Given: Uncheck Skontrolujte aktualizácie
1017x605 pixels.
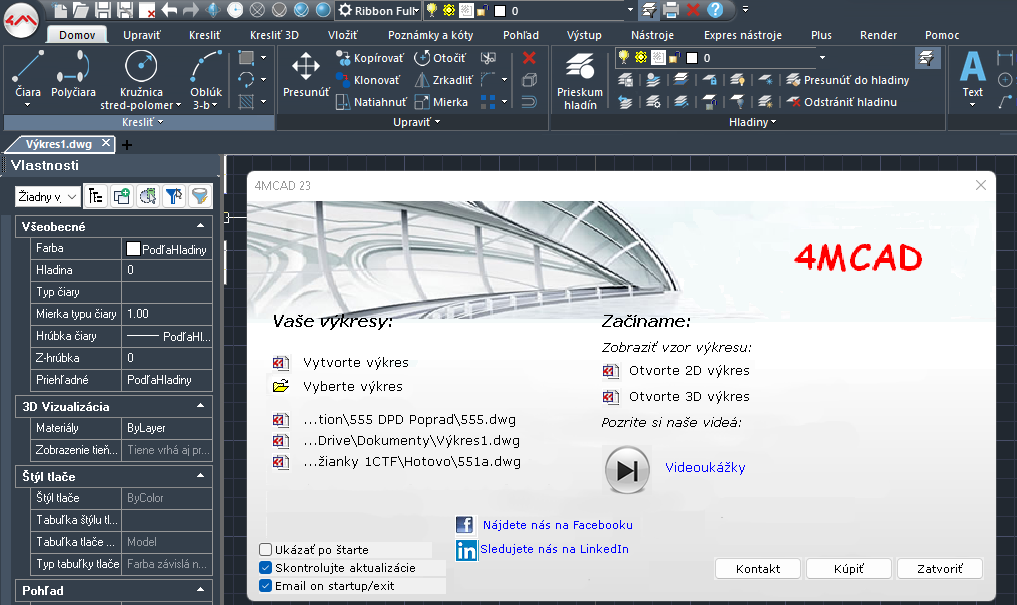Looking at the screenshot, I should pyautogui.click(x=265, y=568).
